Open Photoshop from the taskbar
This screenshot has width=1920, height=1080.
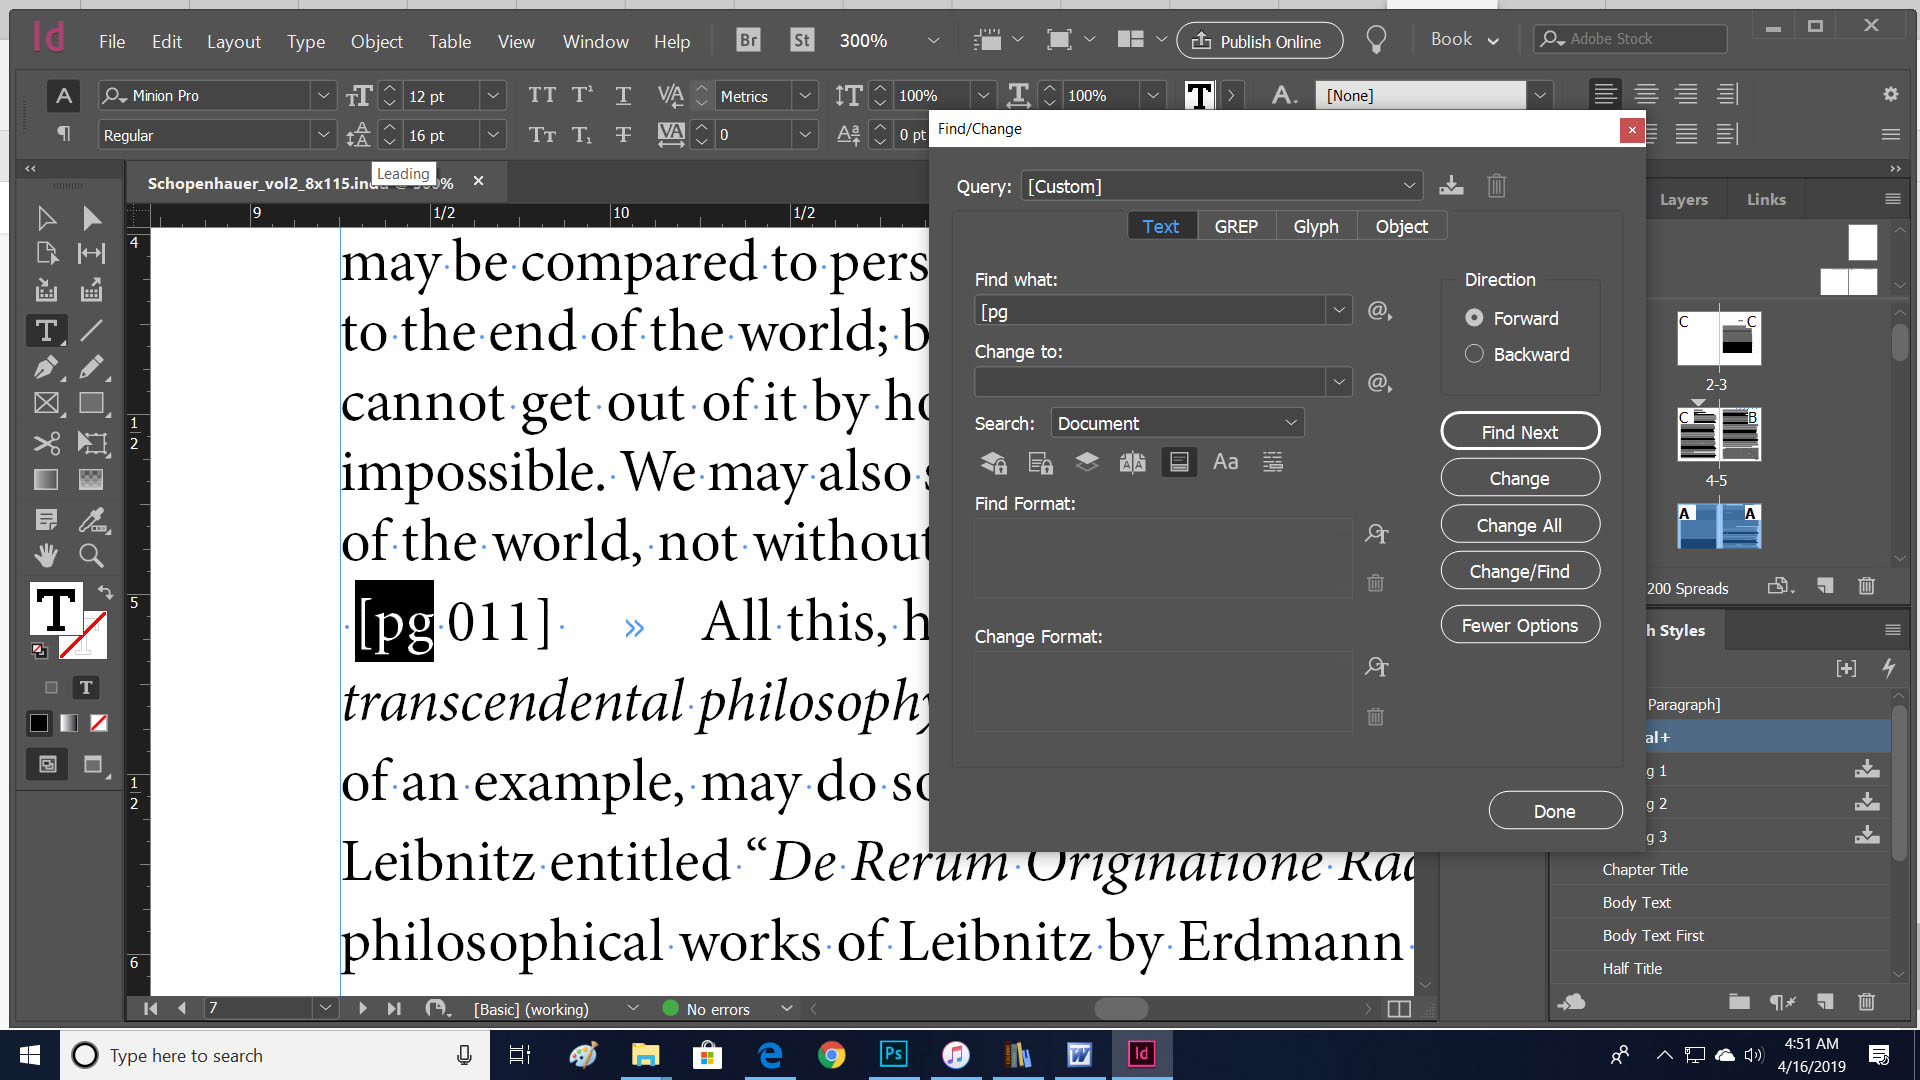pyautogui.click(x=893, y=1054)
